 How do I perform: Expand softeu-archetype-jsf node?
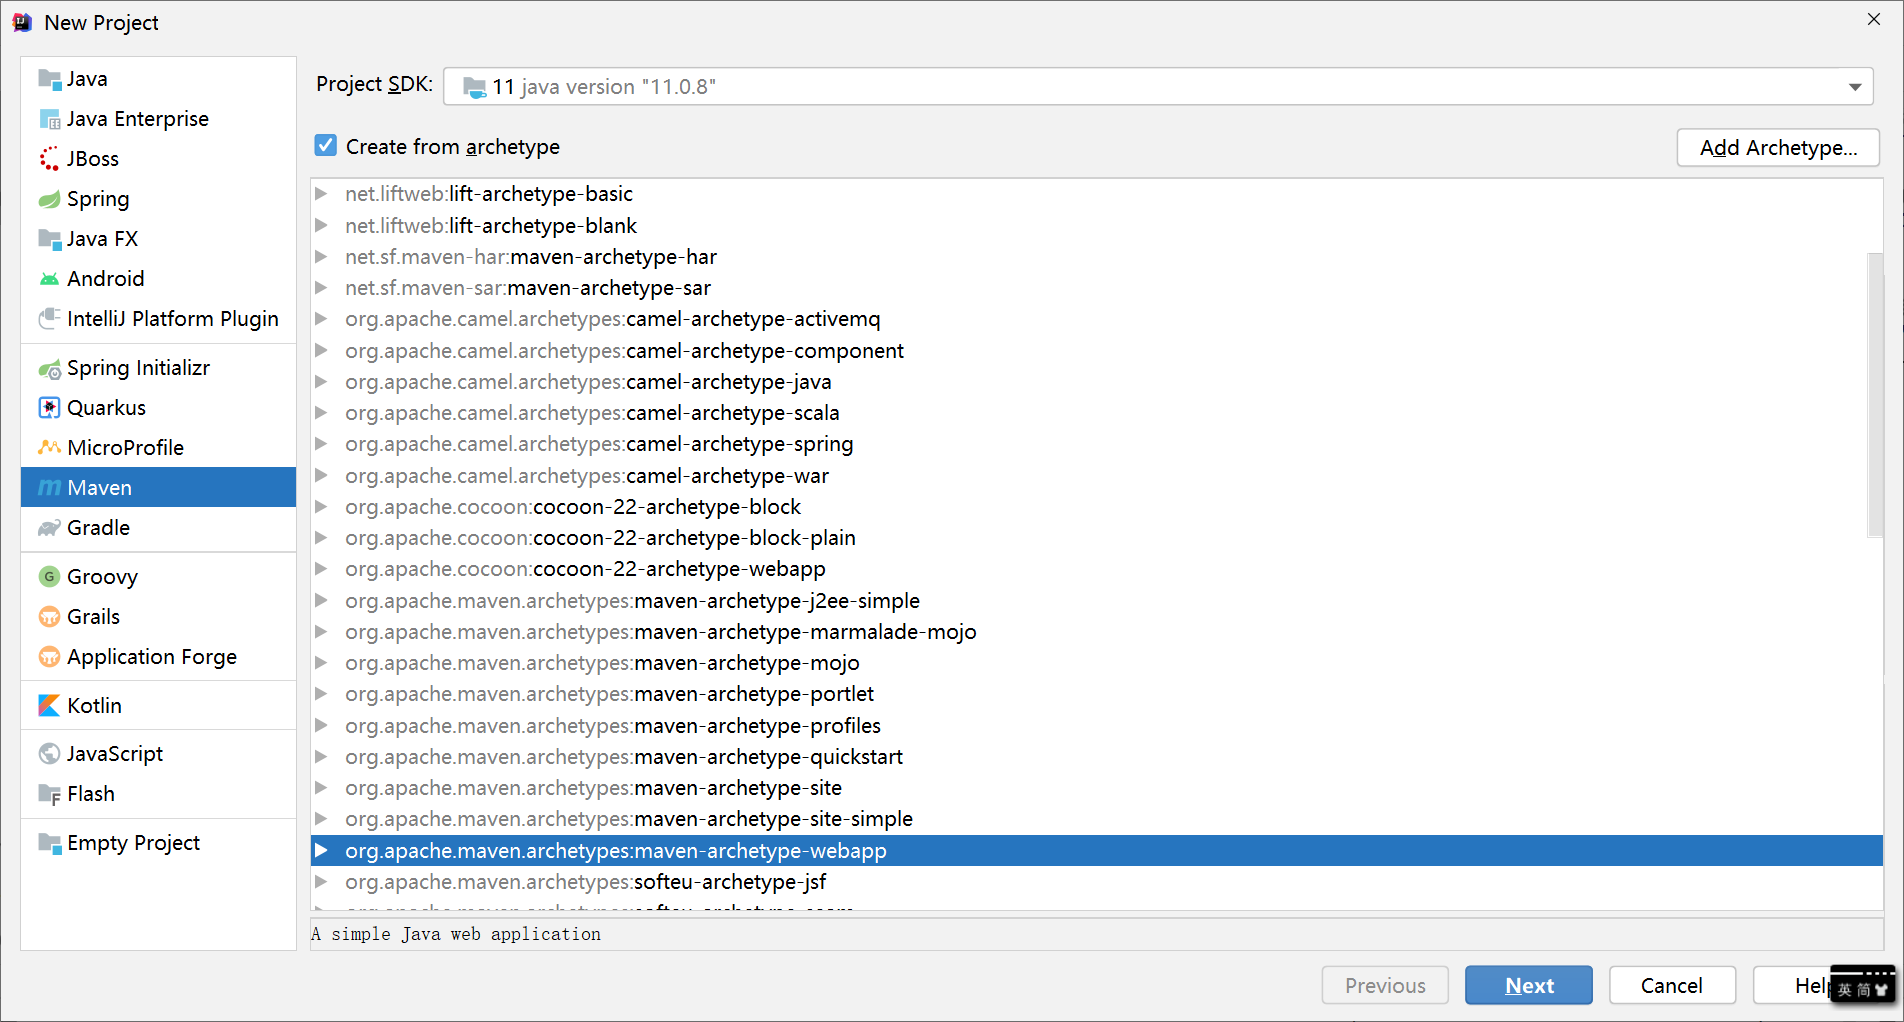tap(321, 881)
